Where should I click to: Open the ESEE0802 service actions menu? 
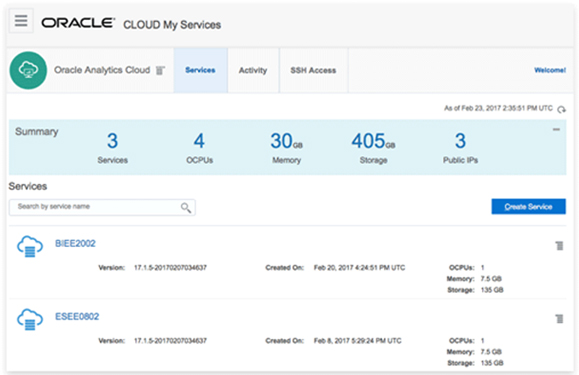pyautogui.click(x=559, y=319)
